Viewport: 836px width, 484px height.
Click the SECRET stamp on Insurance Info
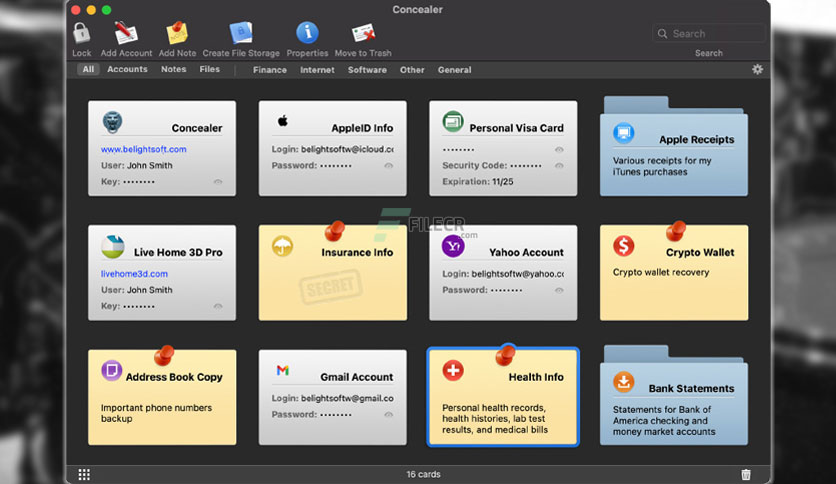(x=331, y=287)
